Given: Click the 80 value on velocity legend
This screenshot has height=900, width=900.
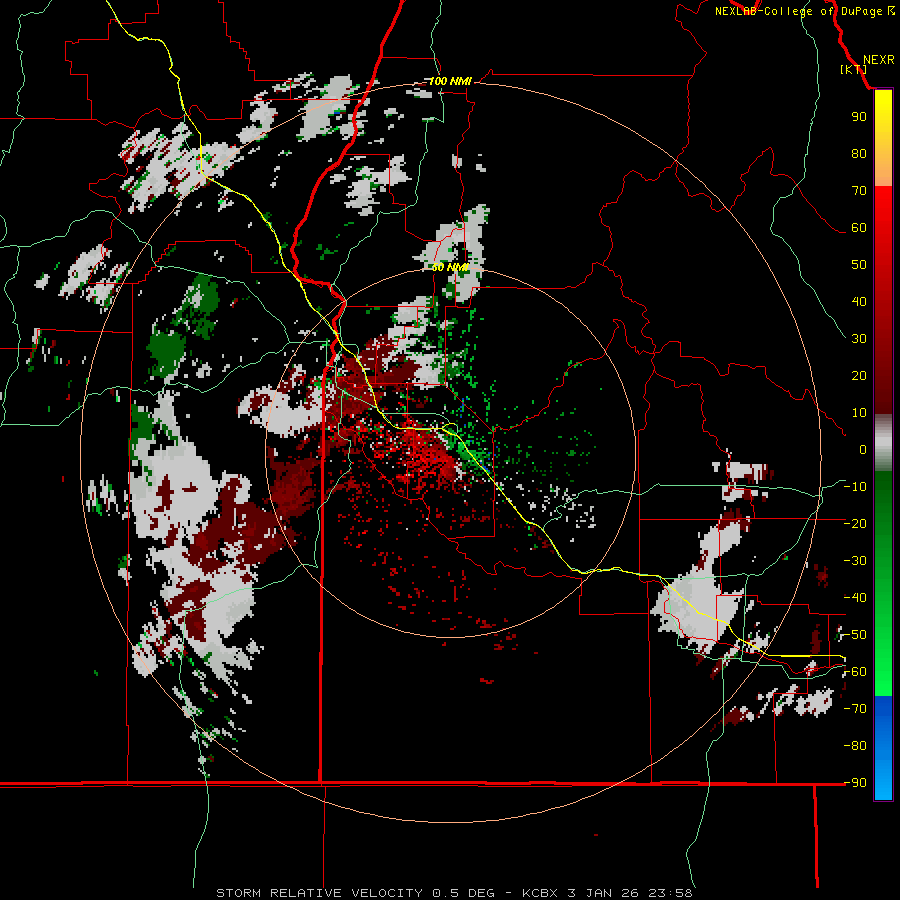Looking at the screenshot, I should click(x=859, y=154).
